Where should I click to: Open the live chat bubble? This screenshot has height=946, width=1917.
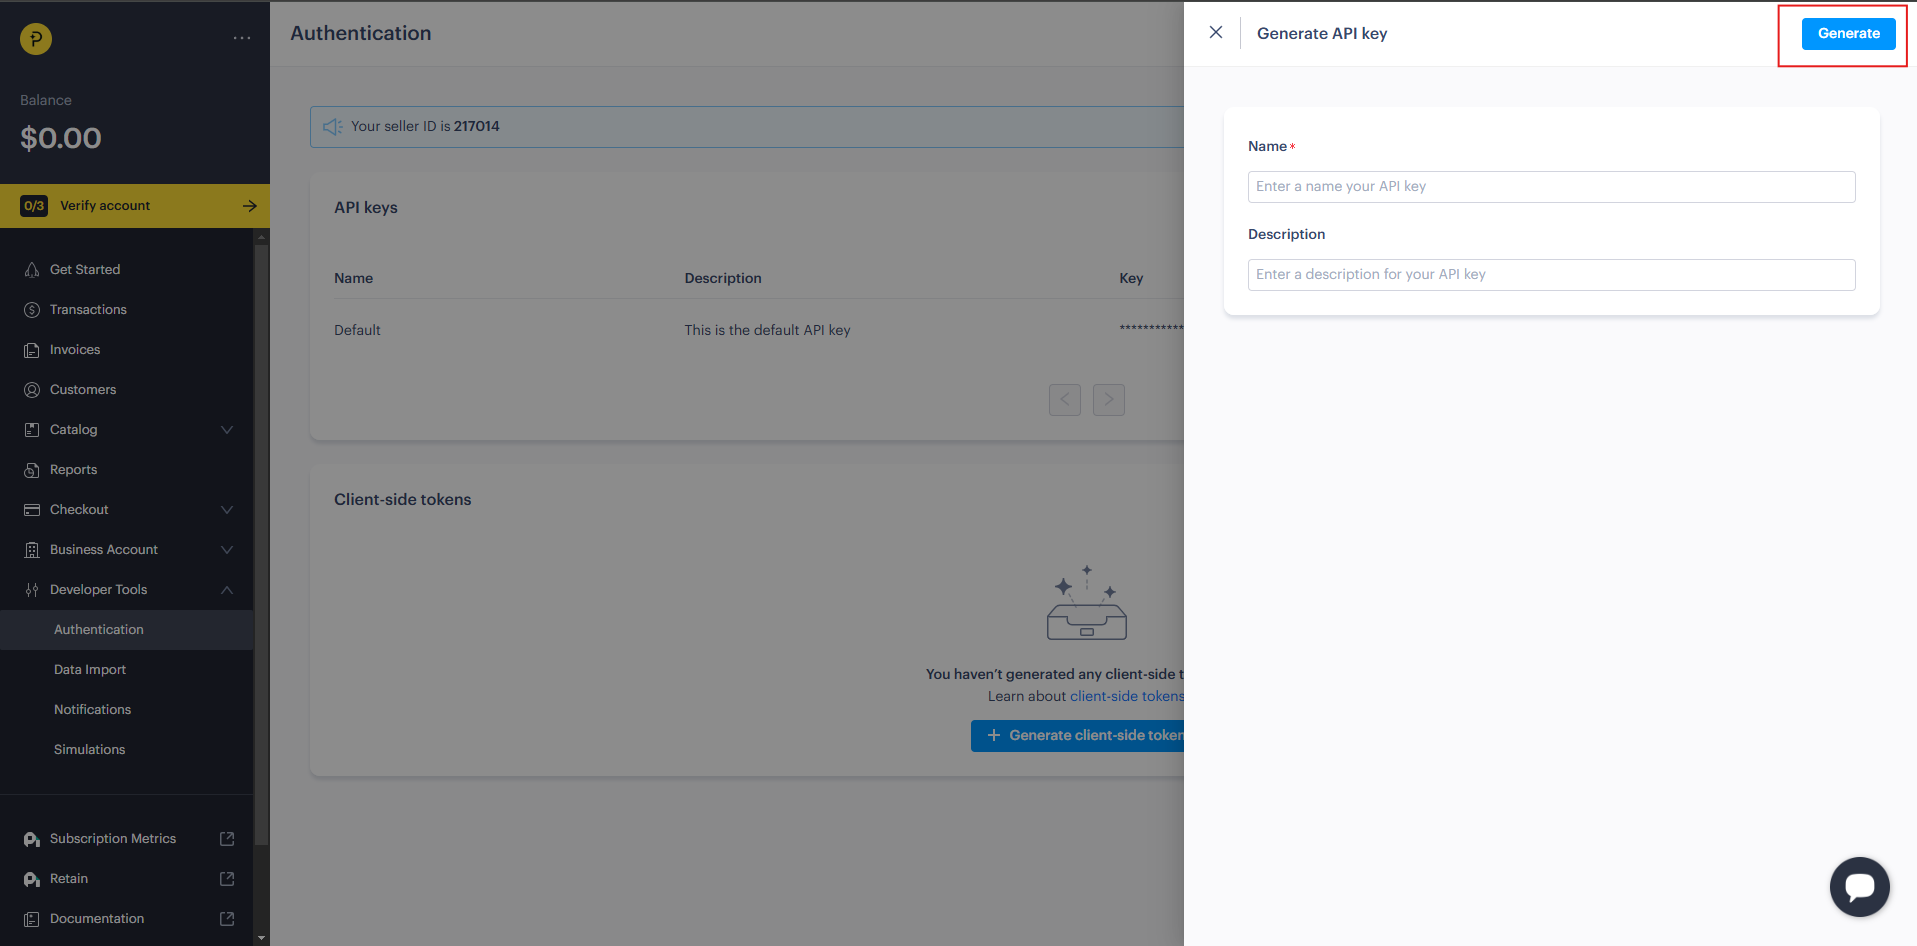click(x=1859, y=886)
